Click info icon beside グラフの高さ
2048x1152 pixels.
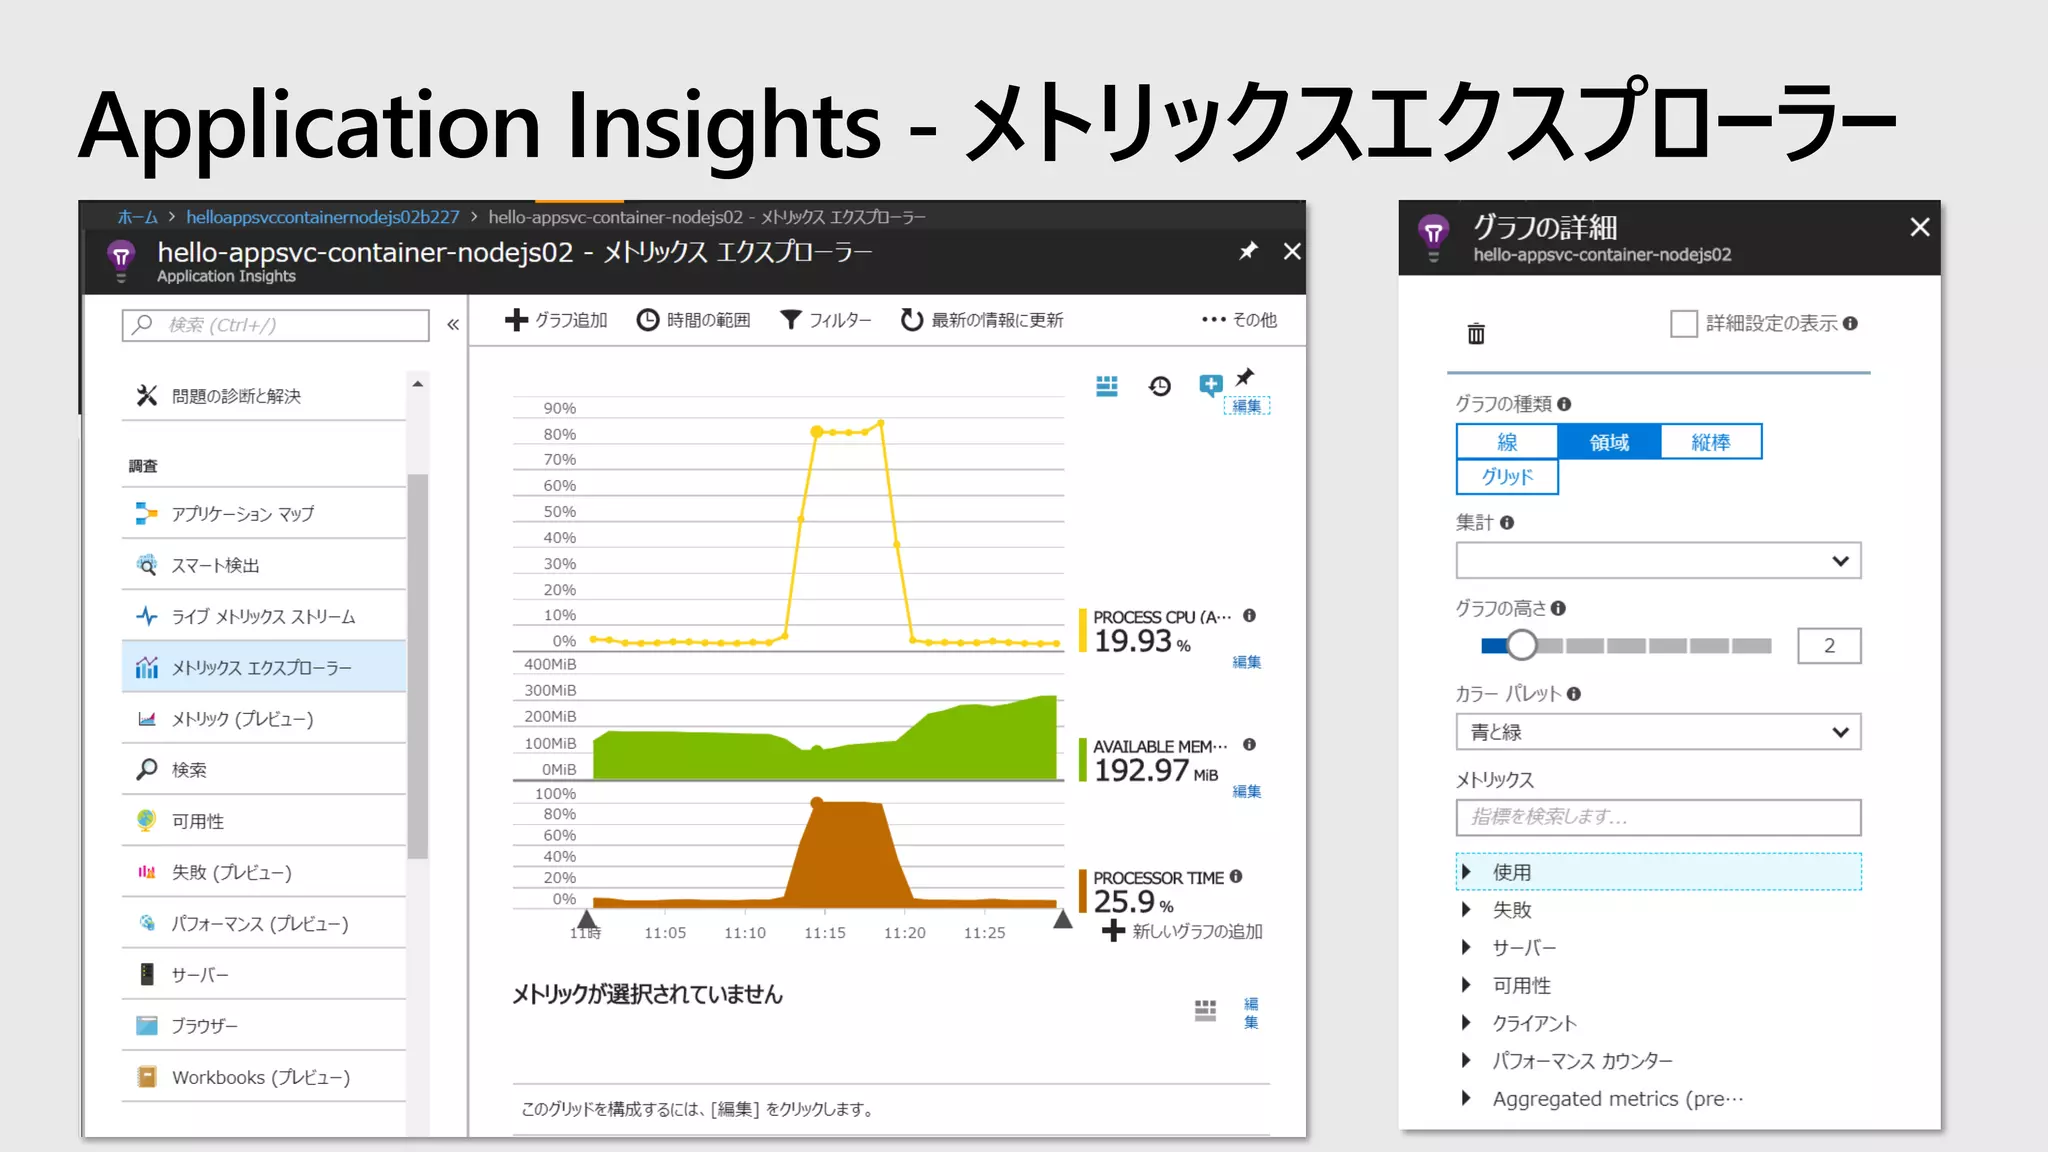point(1558,608)
